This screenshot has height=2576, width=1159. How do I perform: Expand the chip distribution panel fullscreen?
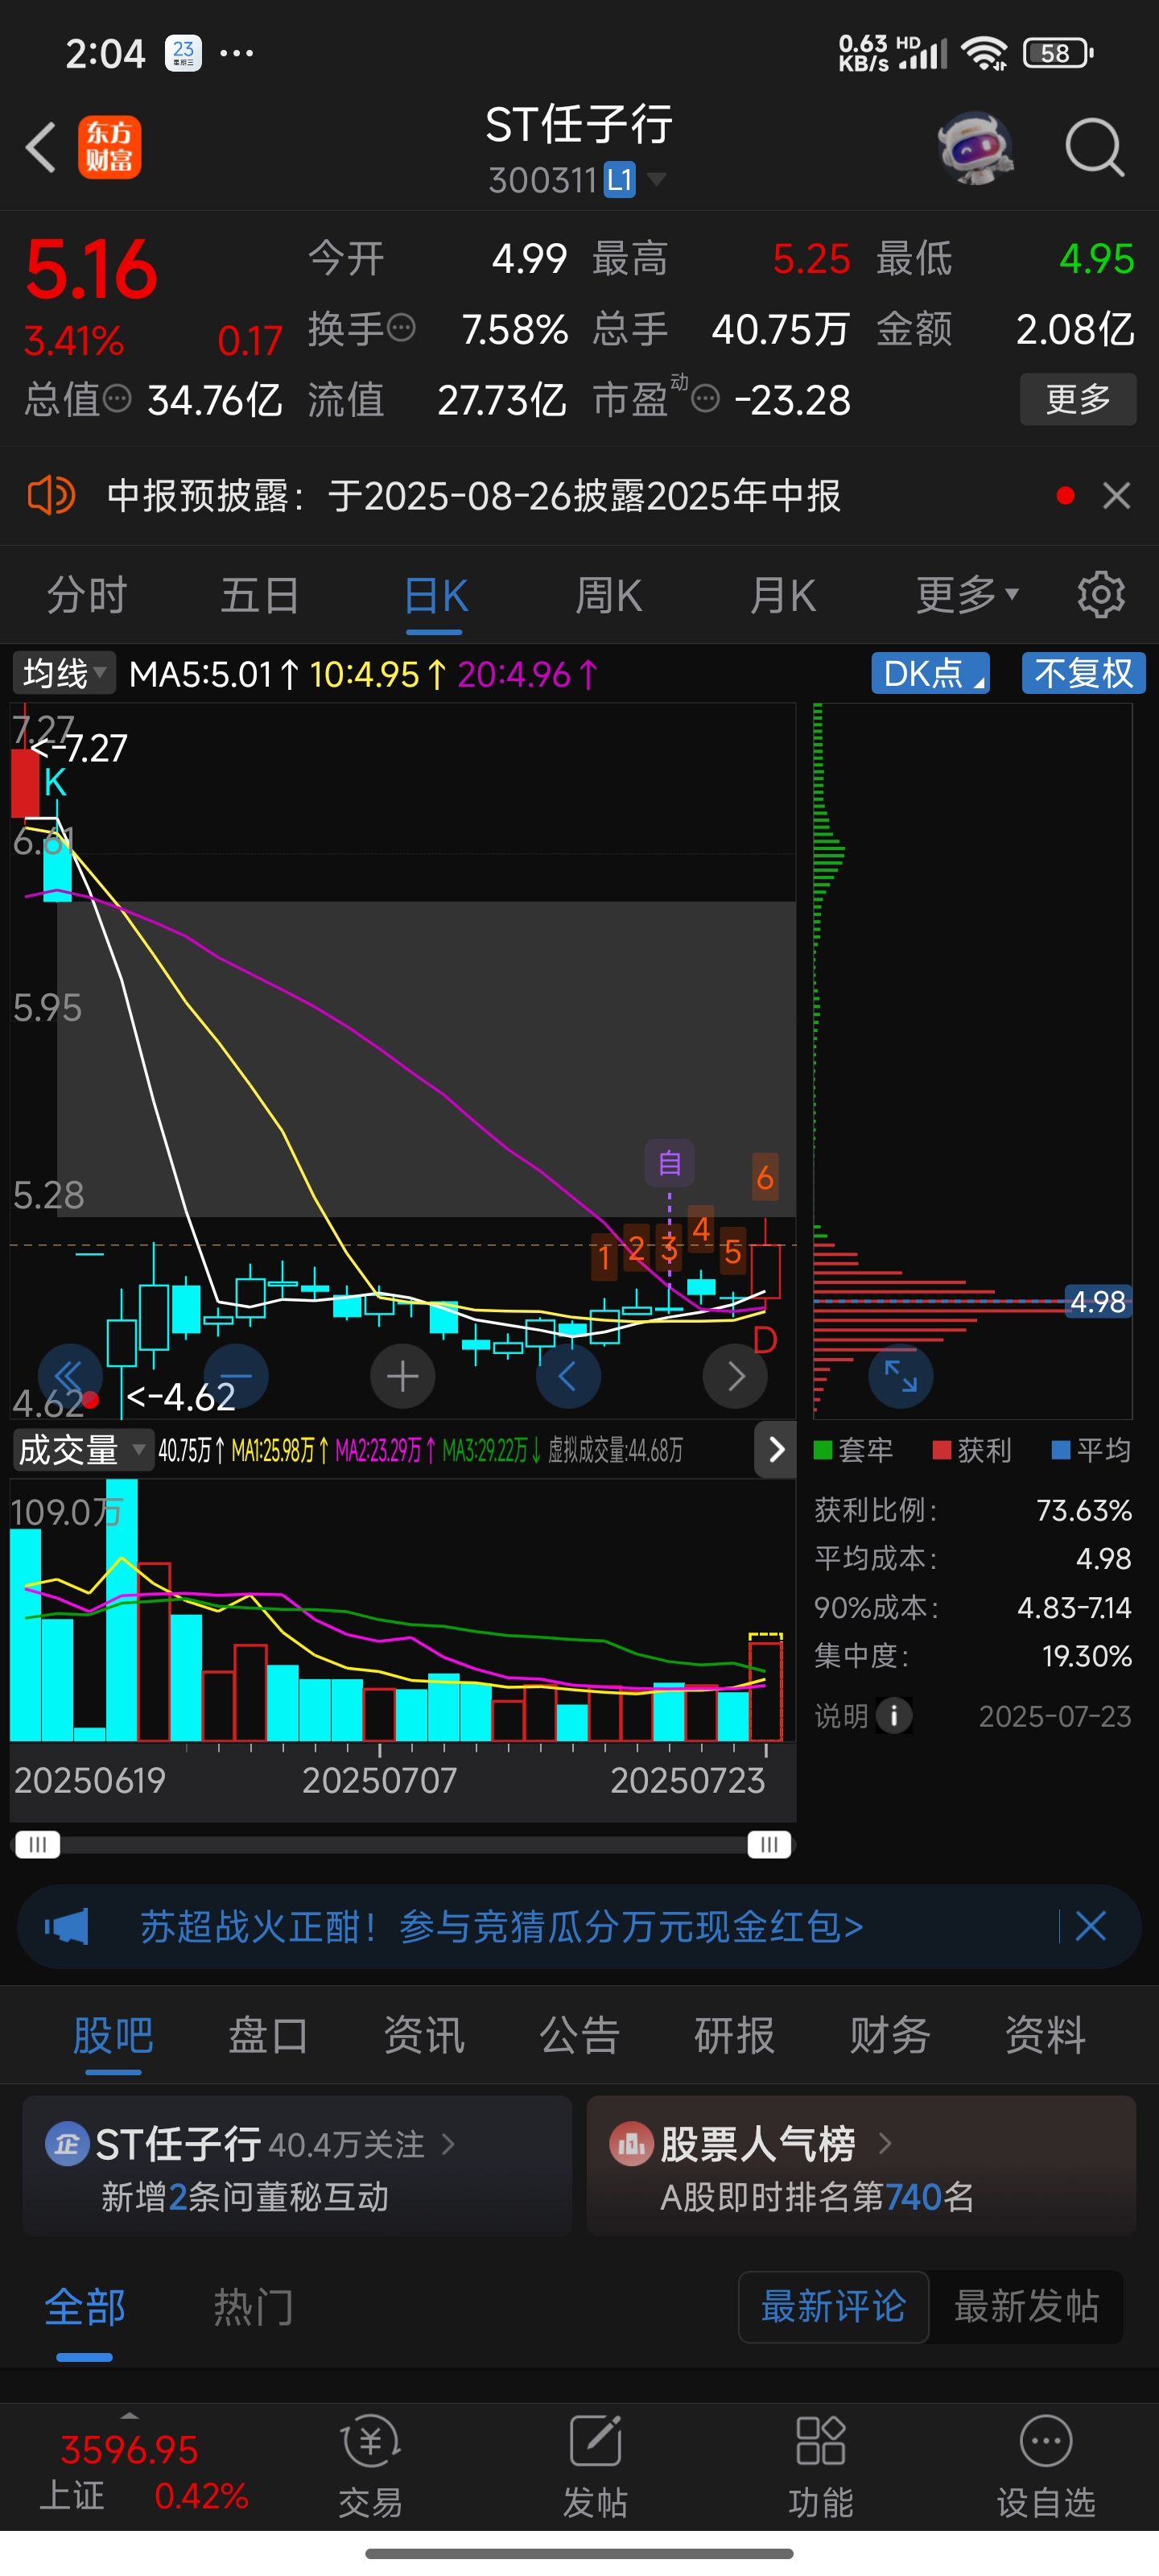900,1376
